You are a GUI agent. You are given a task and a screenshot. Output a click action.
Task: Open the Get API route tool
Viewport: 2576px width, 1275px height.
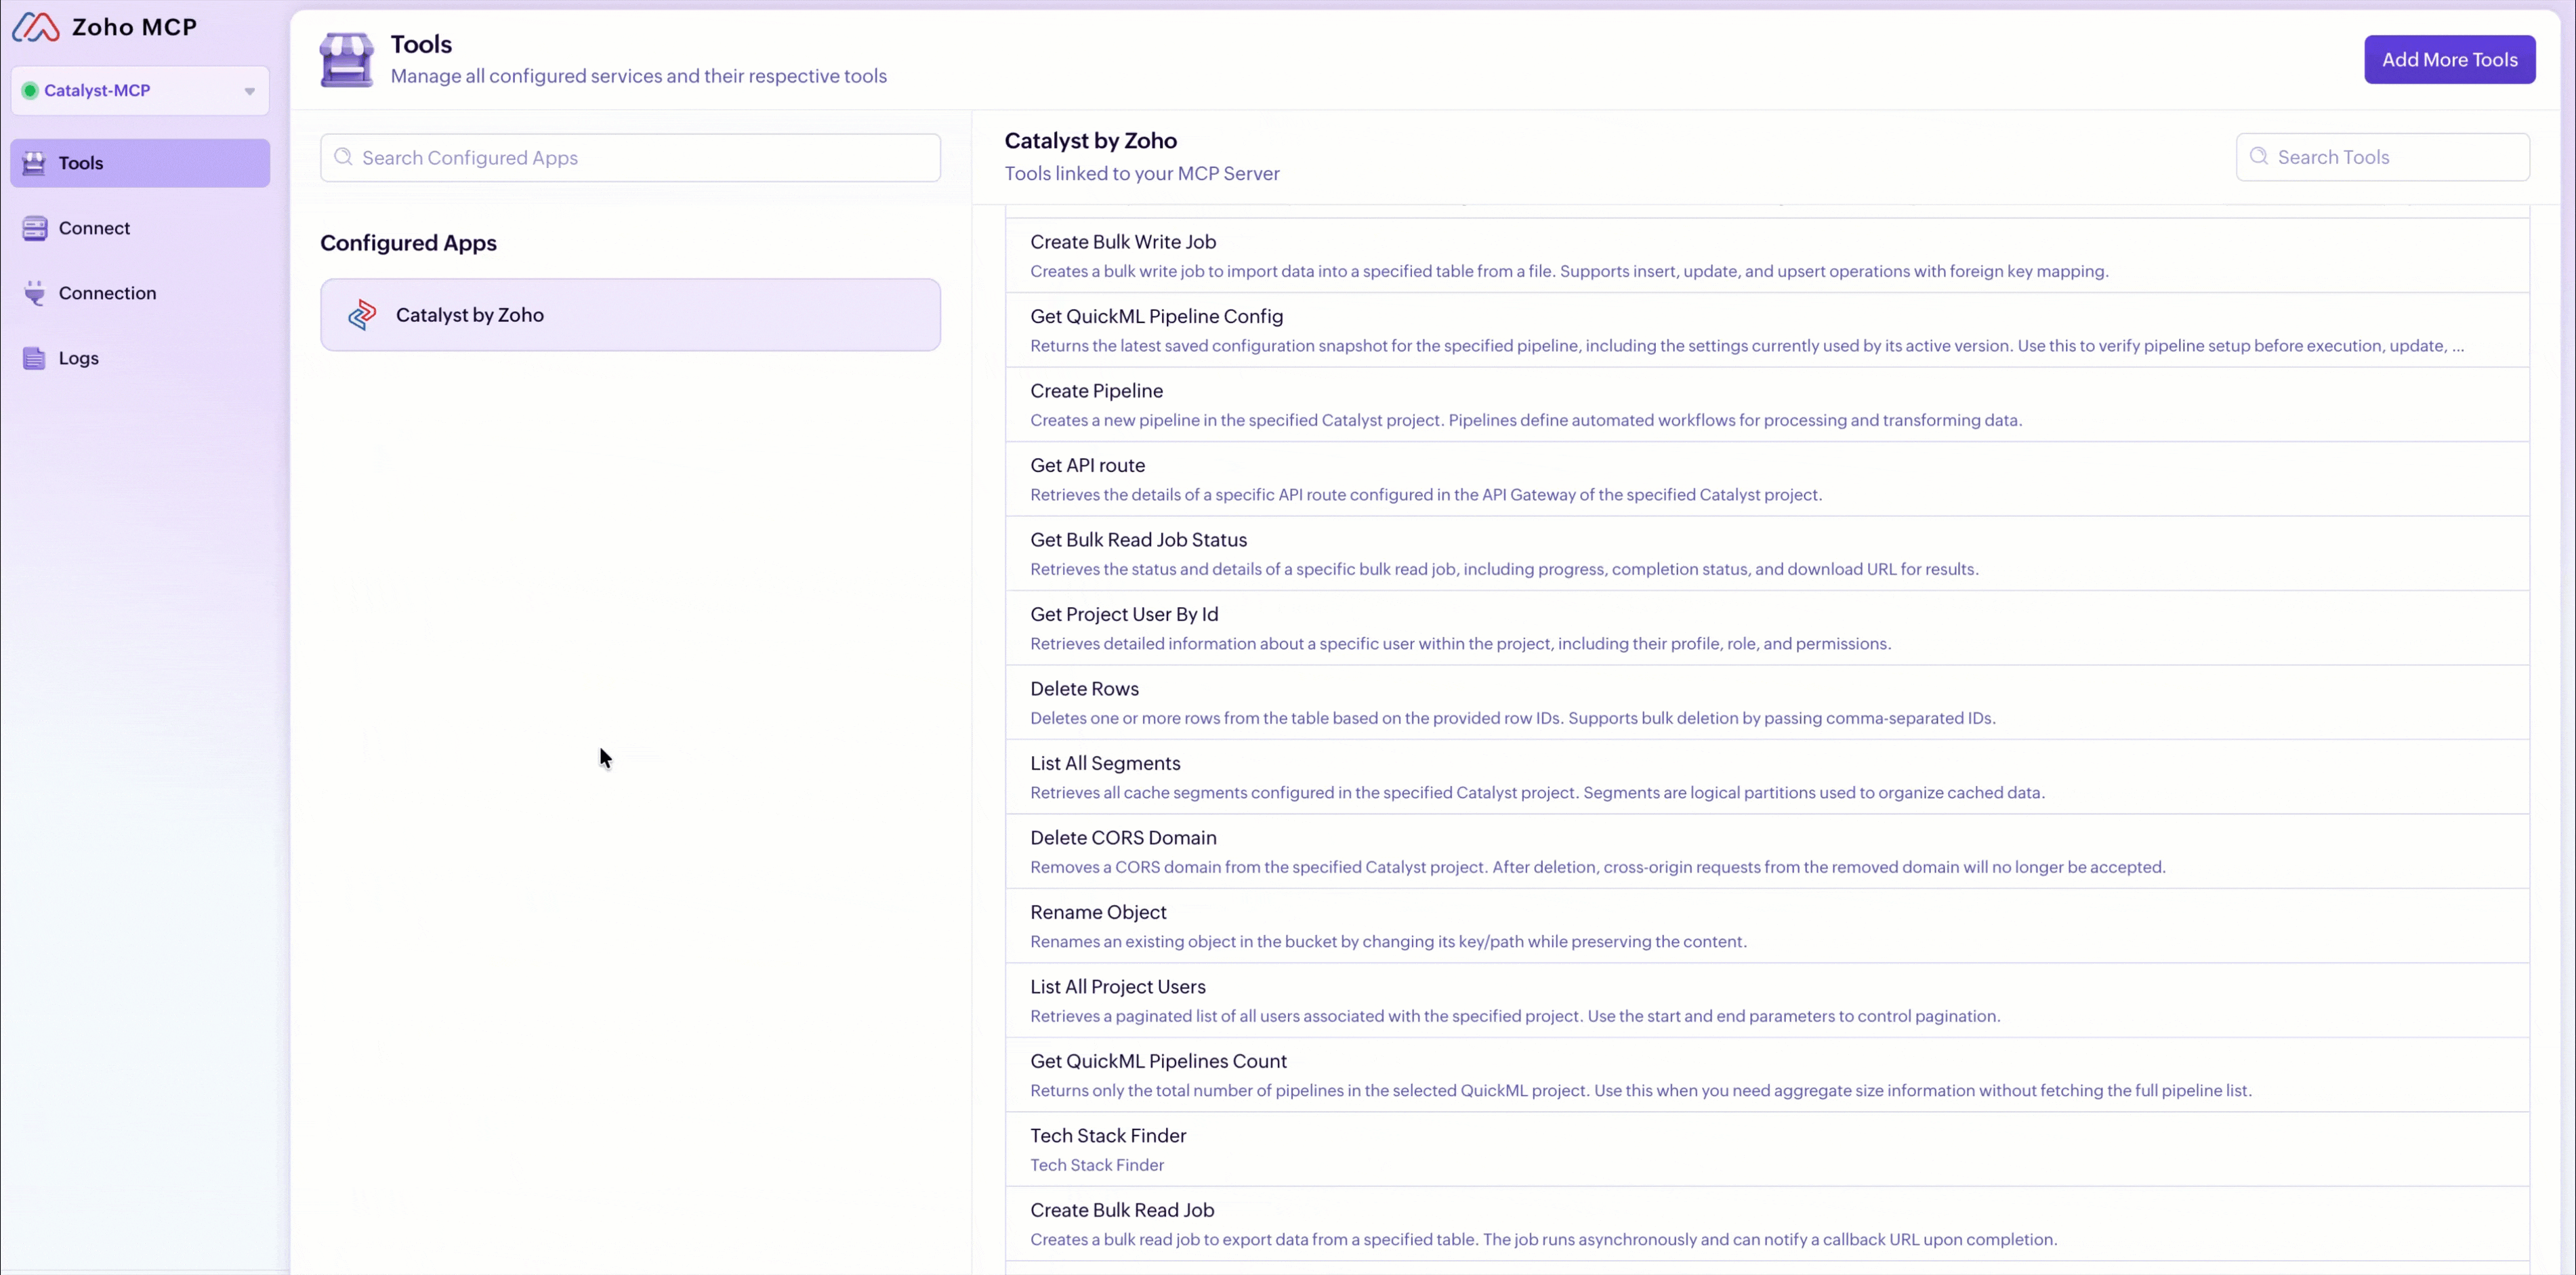point(1767,479)
